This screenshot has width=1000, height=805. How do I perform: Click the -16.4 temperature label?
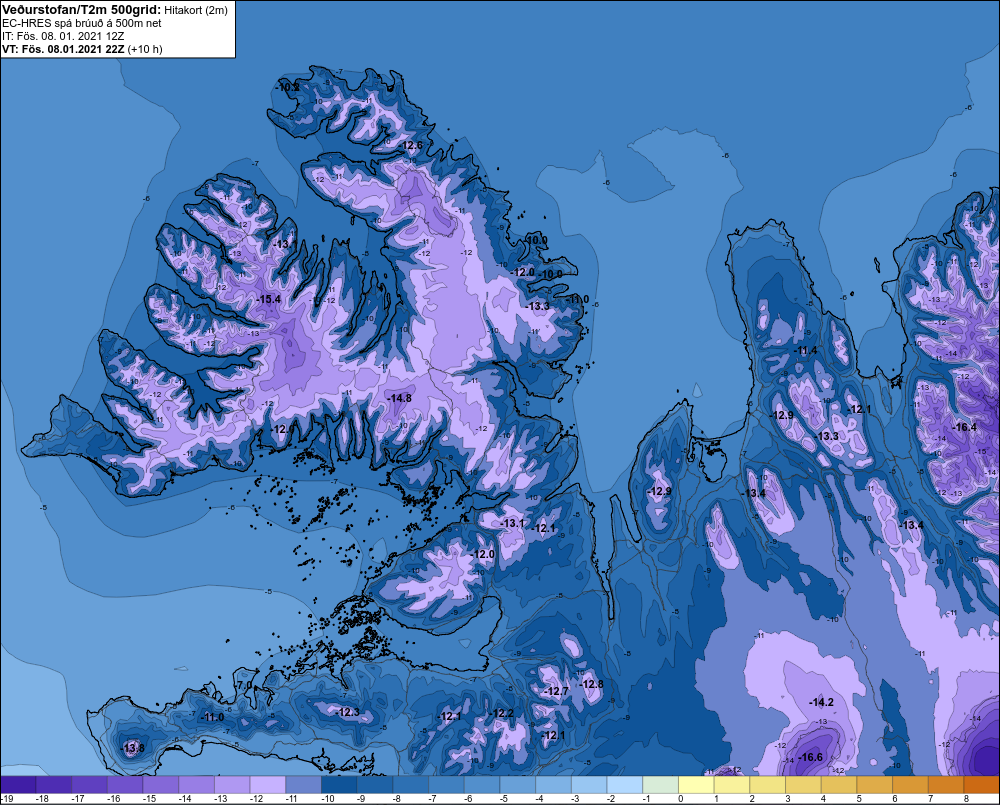pyautogui.click(x=964, y=427)
